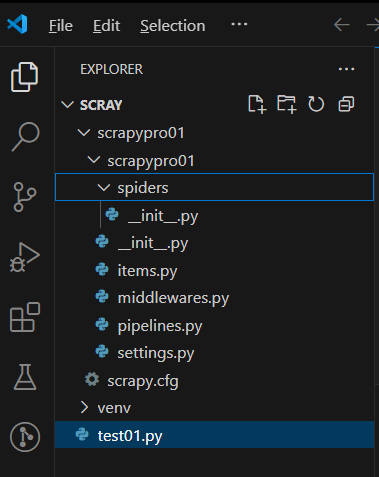Viewport: 379px width, 477px height.
Task: Open settings.py file
Action: coord(214,353)
